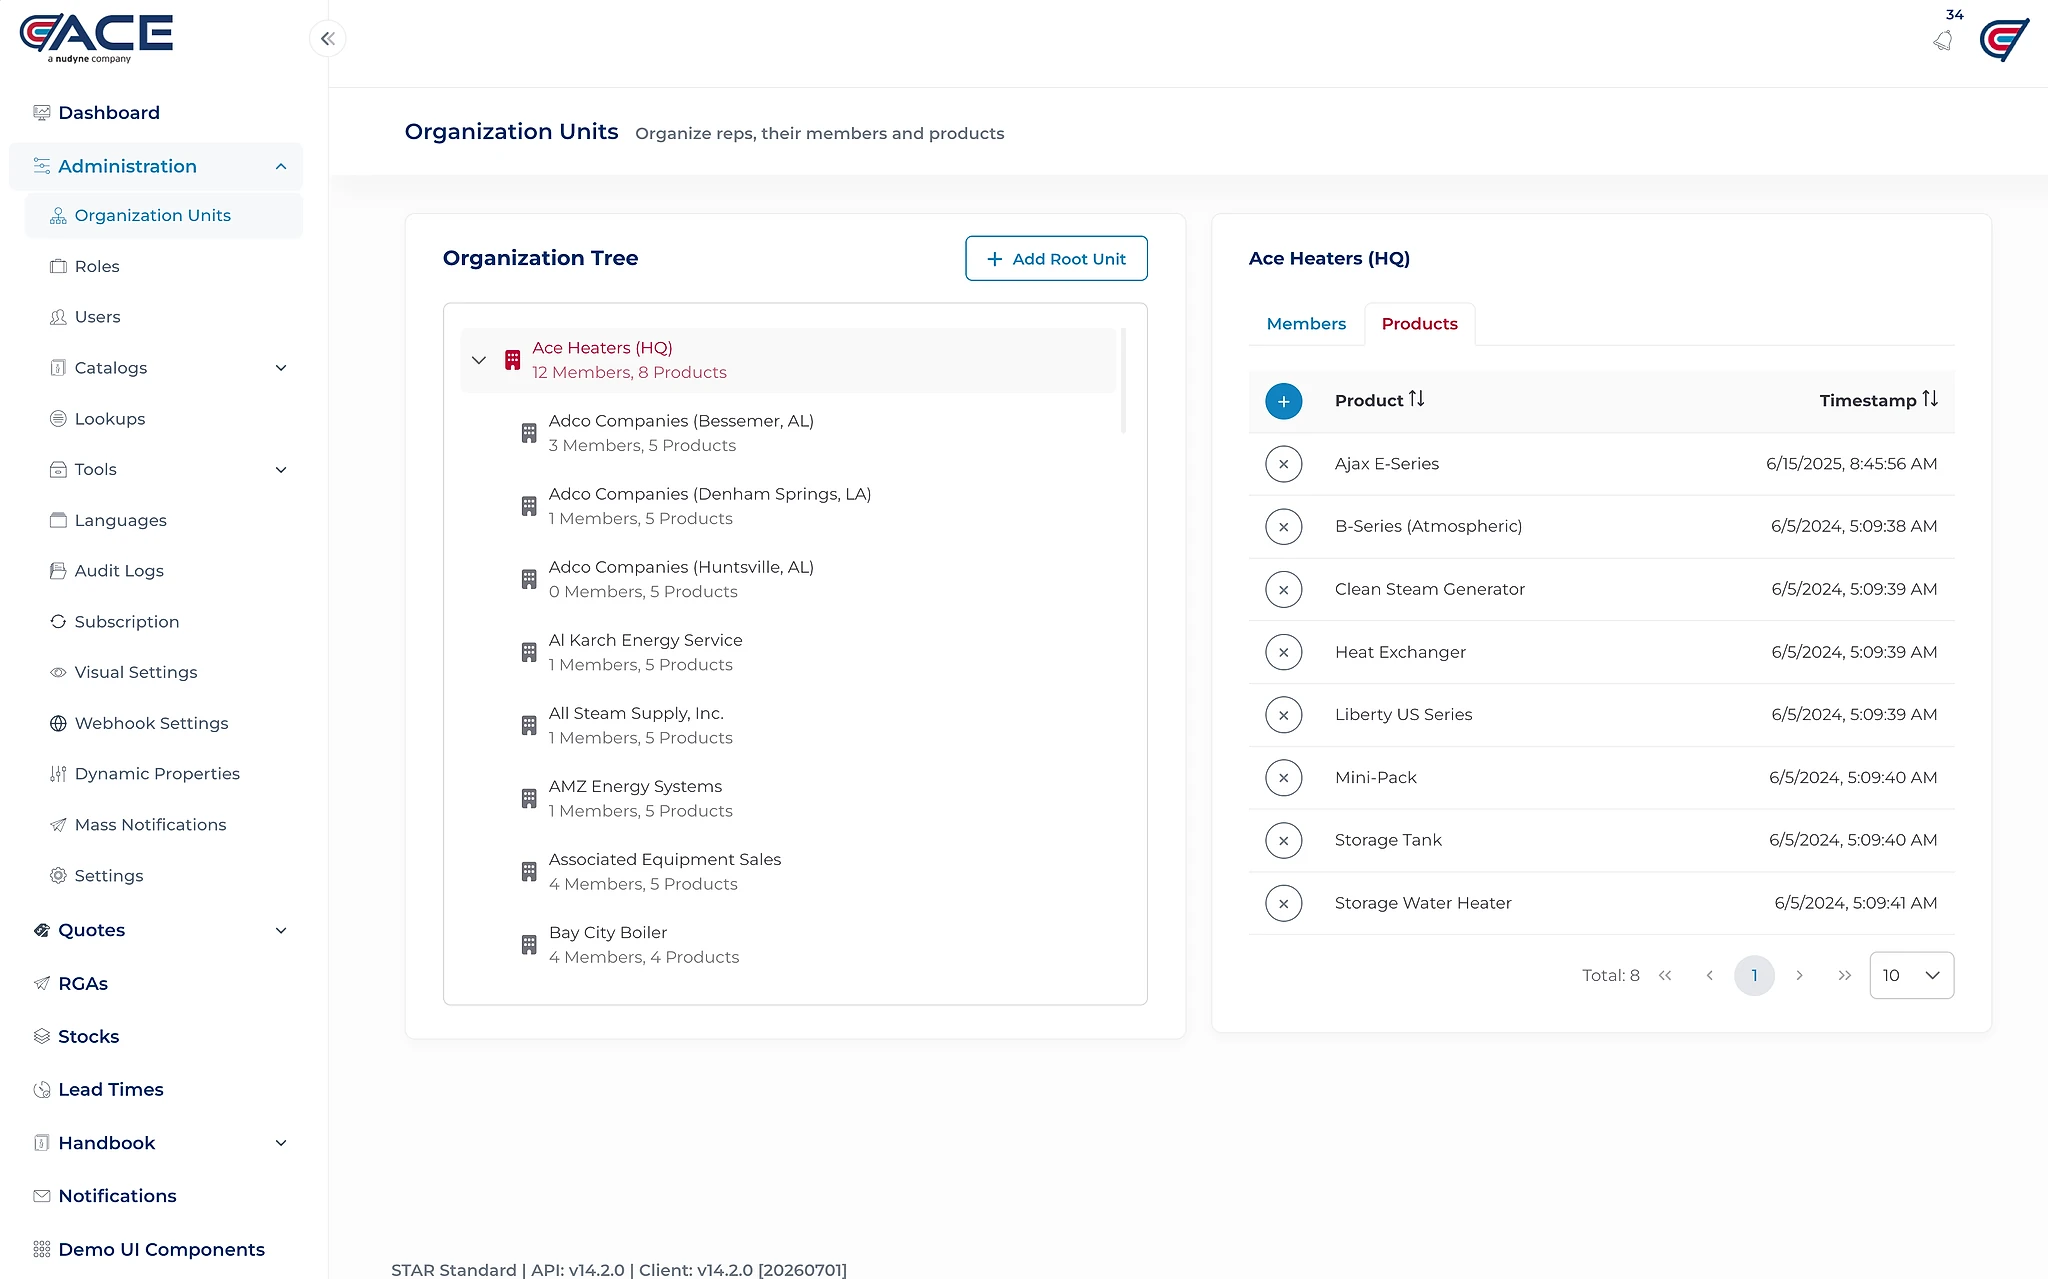Screen dimensions: 2048x1279
Task: Sort by Product column arrows
Action: [x=1416, y=399]
